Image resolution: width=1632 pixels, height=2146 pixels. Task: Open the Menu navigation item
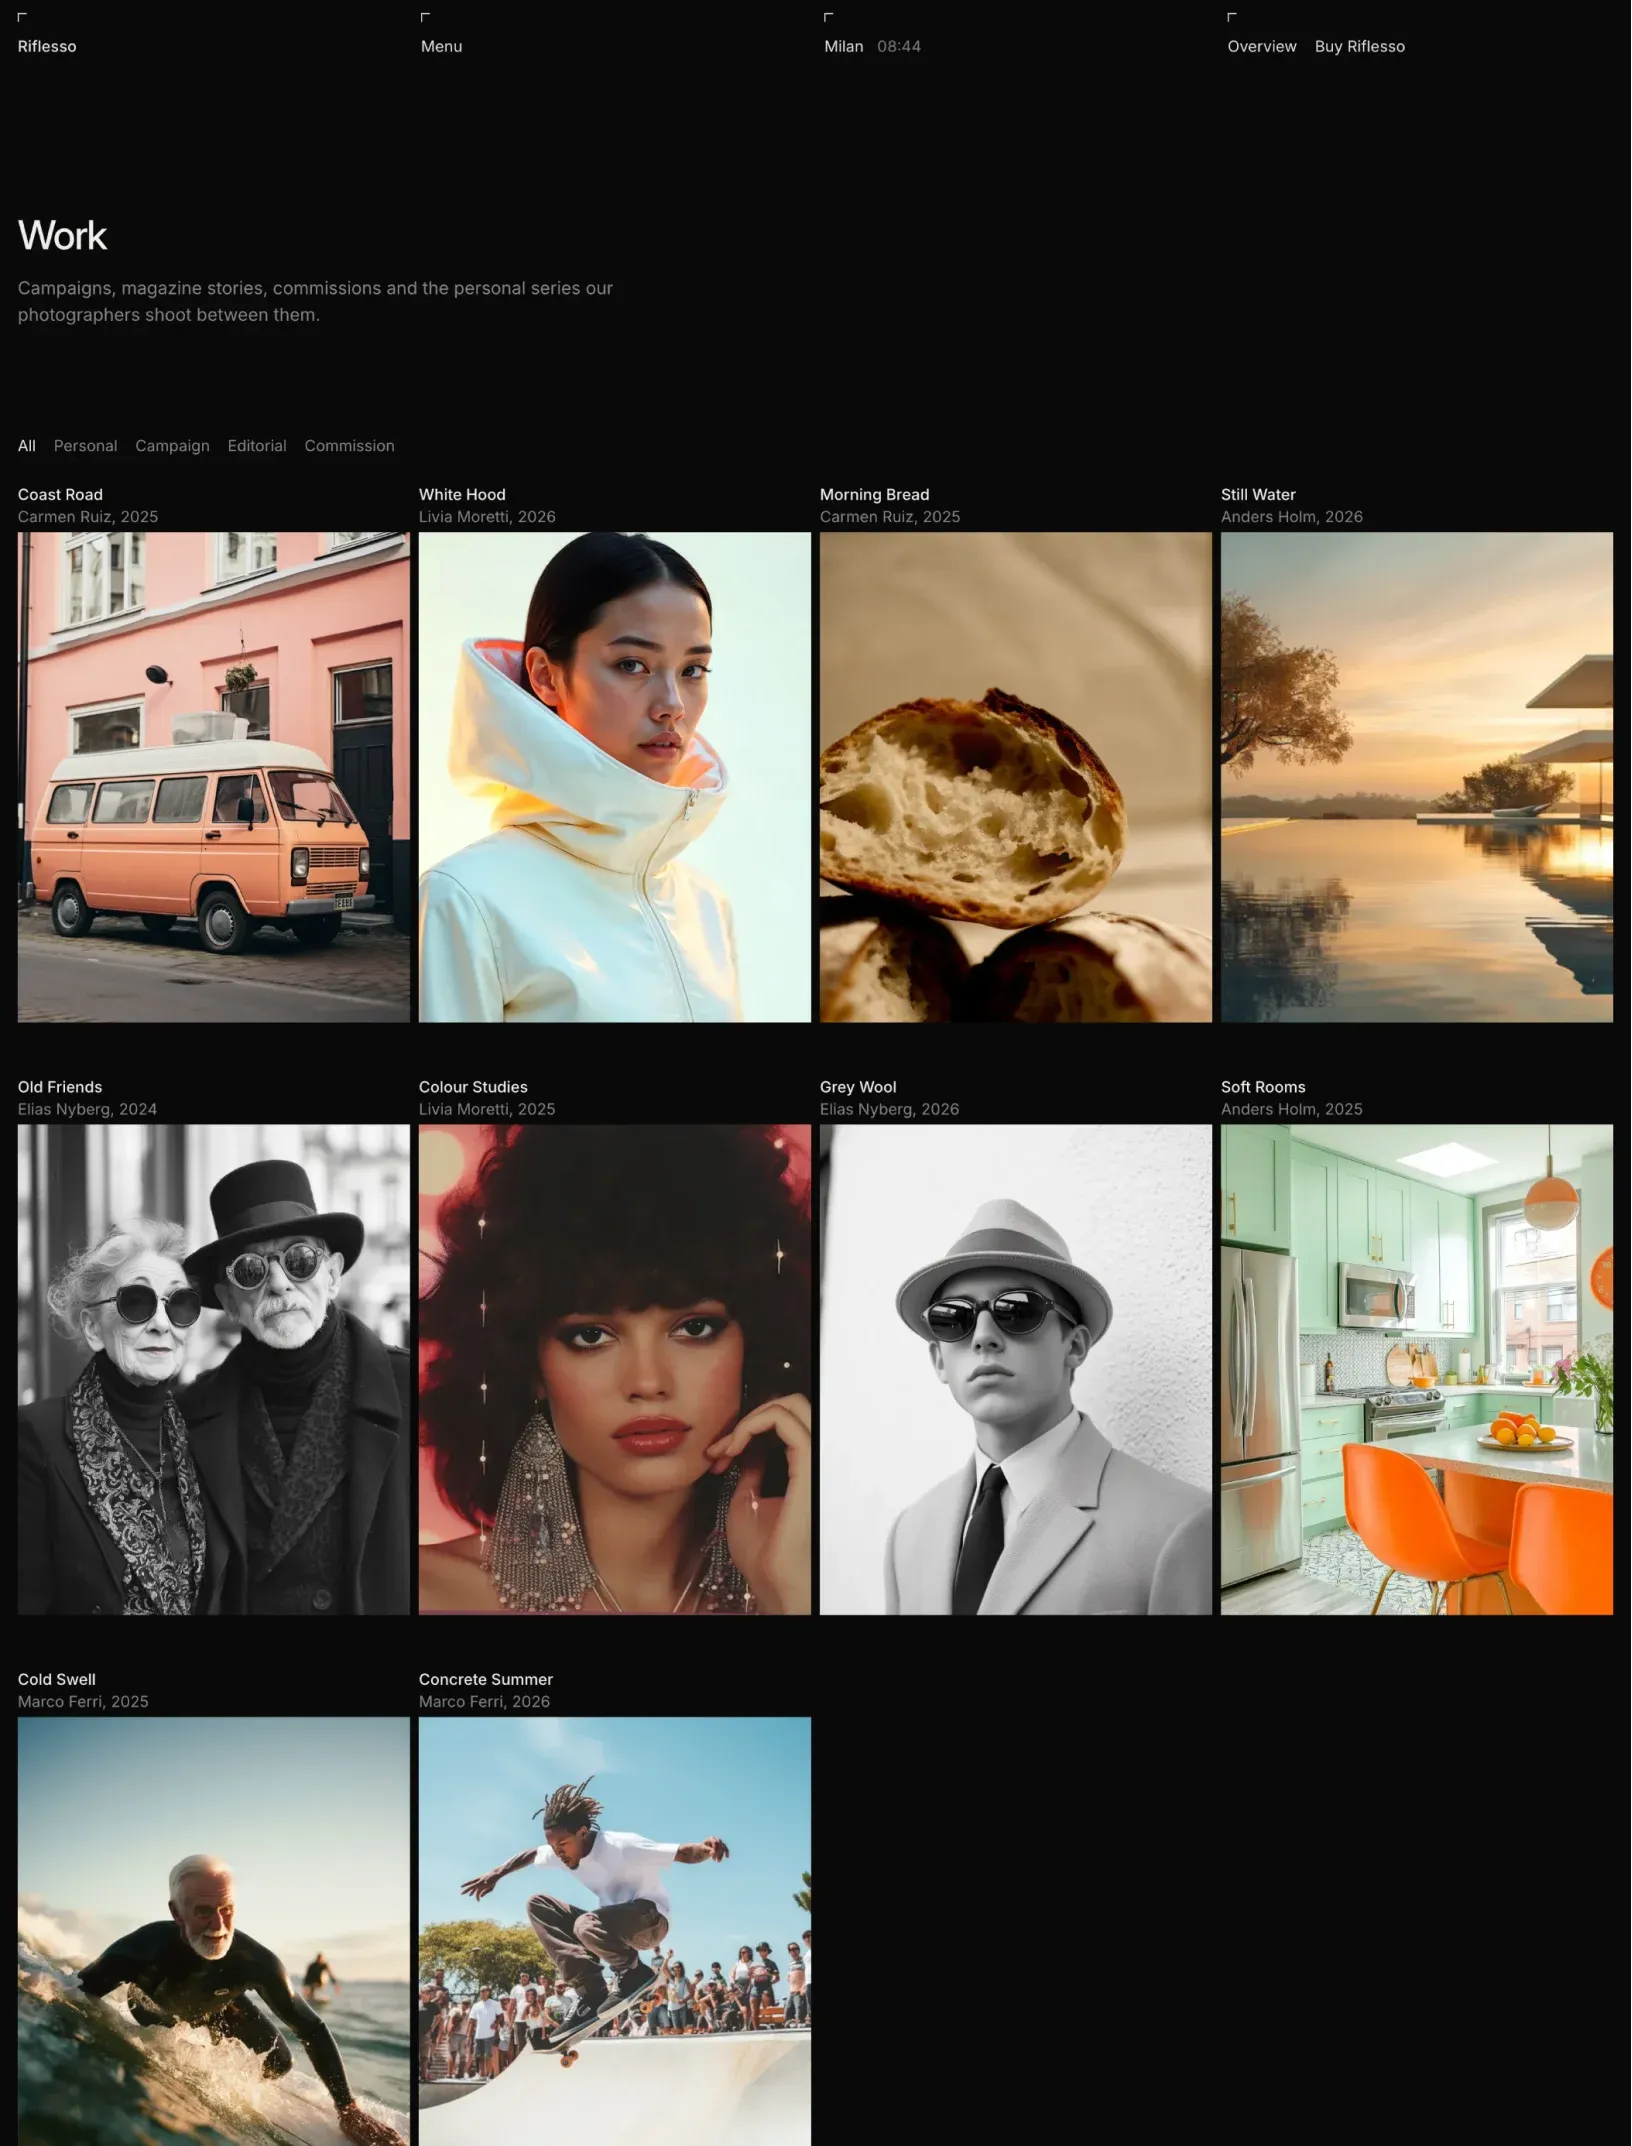pyautogui.click(x=441, y=46)
